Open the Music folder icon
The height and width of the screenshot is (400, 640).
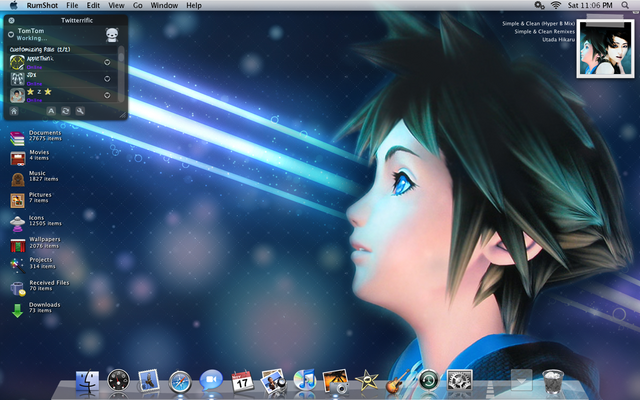click(x=18, y=179)
